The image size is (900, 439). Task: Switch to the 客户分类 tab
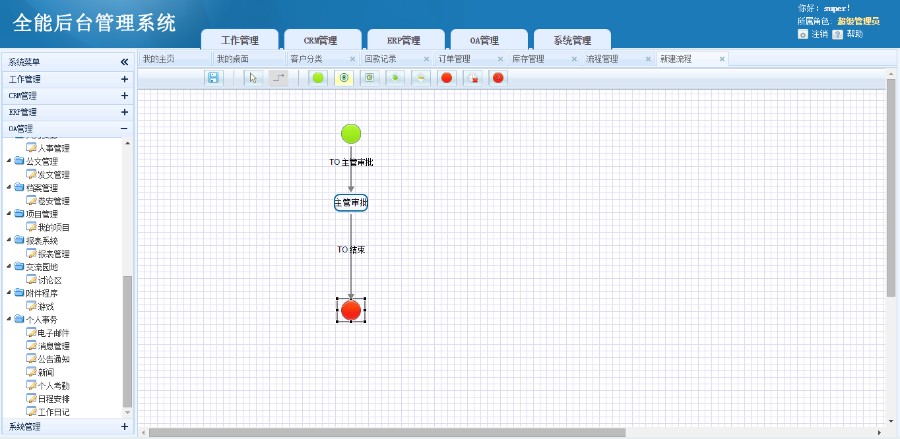(x=323, y=59)
